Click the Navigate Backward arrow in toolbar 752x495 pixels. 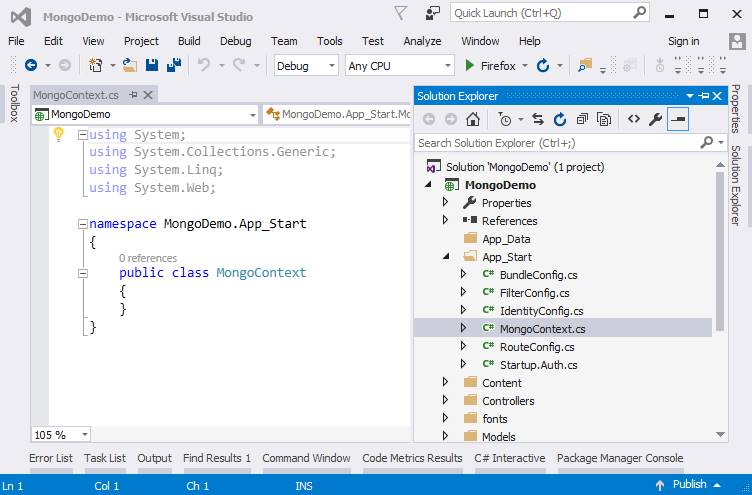(x=31, y=65)
